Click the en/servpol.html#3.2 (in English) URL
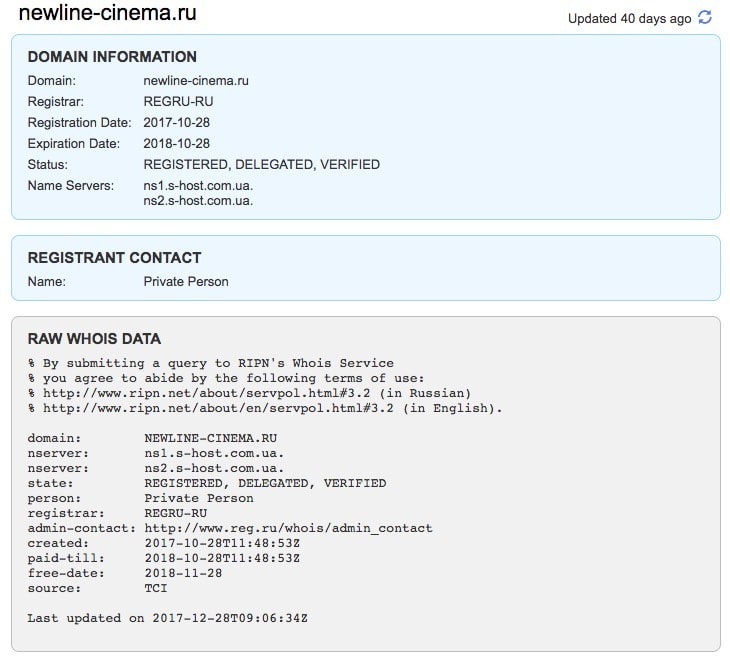The height and width of the screenshot is (661, 730). coord(273,408)
